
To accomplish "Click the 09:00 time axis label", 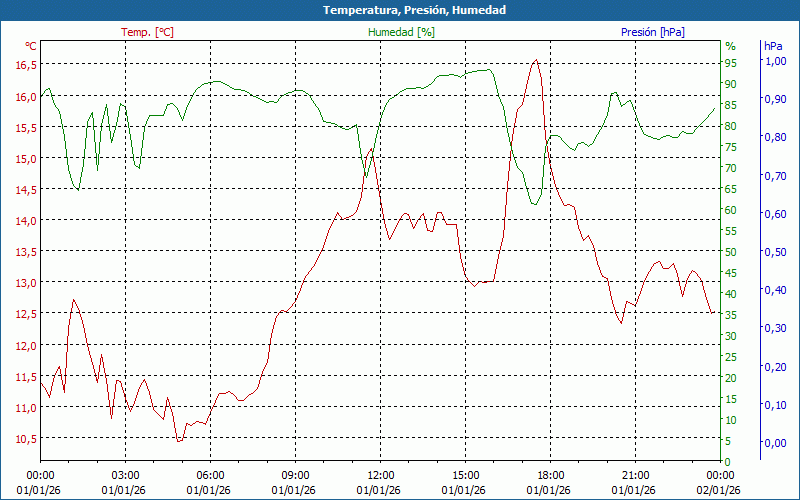I will 295,476.
